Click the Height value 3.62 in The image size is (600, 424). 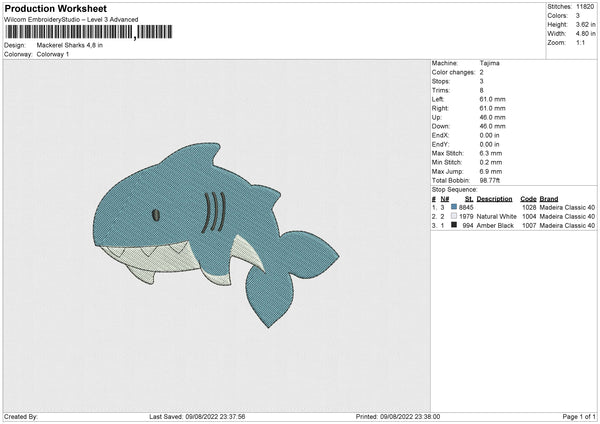585,24
